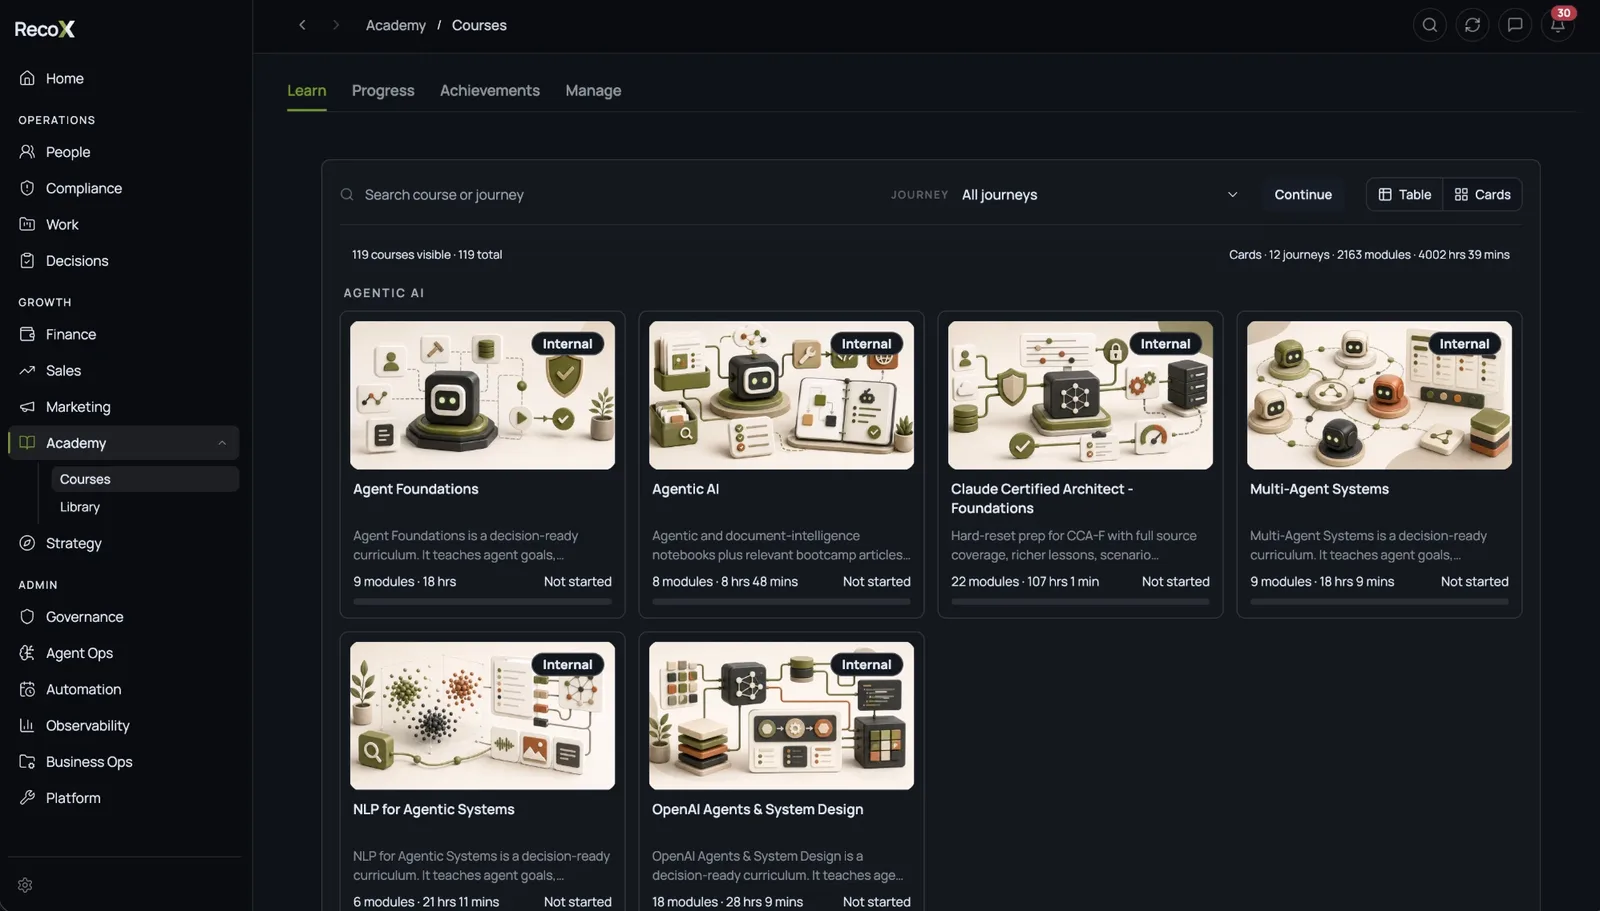
Task: Click Internal badge on Agent Foundations card
Action: pos(567,344)
